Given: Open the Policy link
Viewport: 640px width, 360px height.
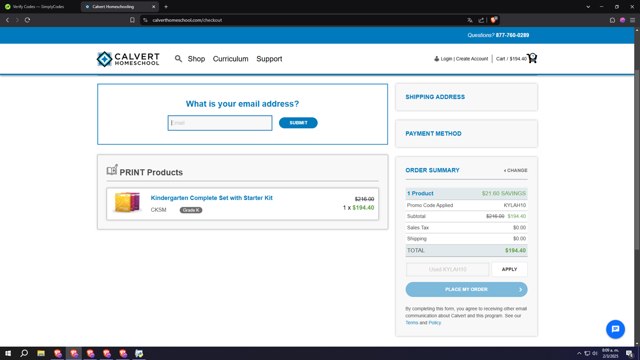Looking at the screenshot, I should [x=434, y=322].
